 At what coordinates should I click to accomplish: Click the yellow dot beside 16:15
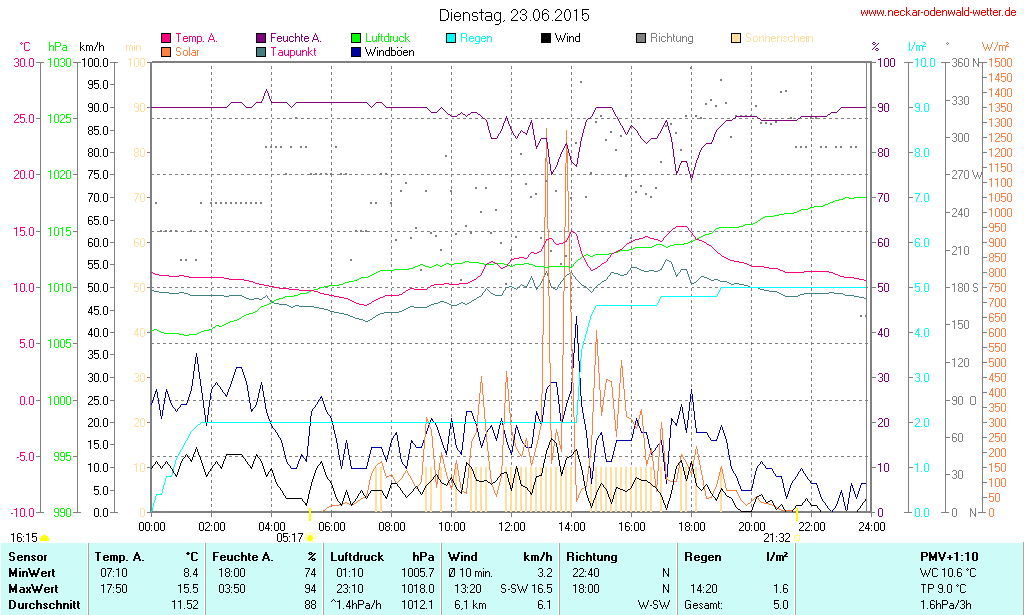pyautogui.click(x=44, y=538)
